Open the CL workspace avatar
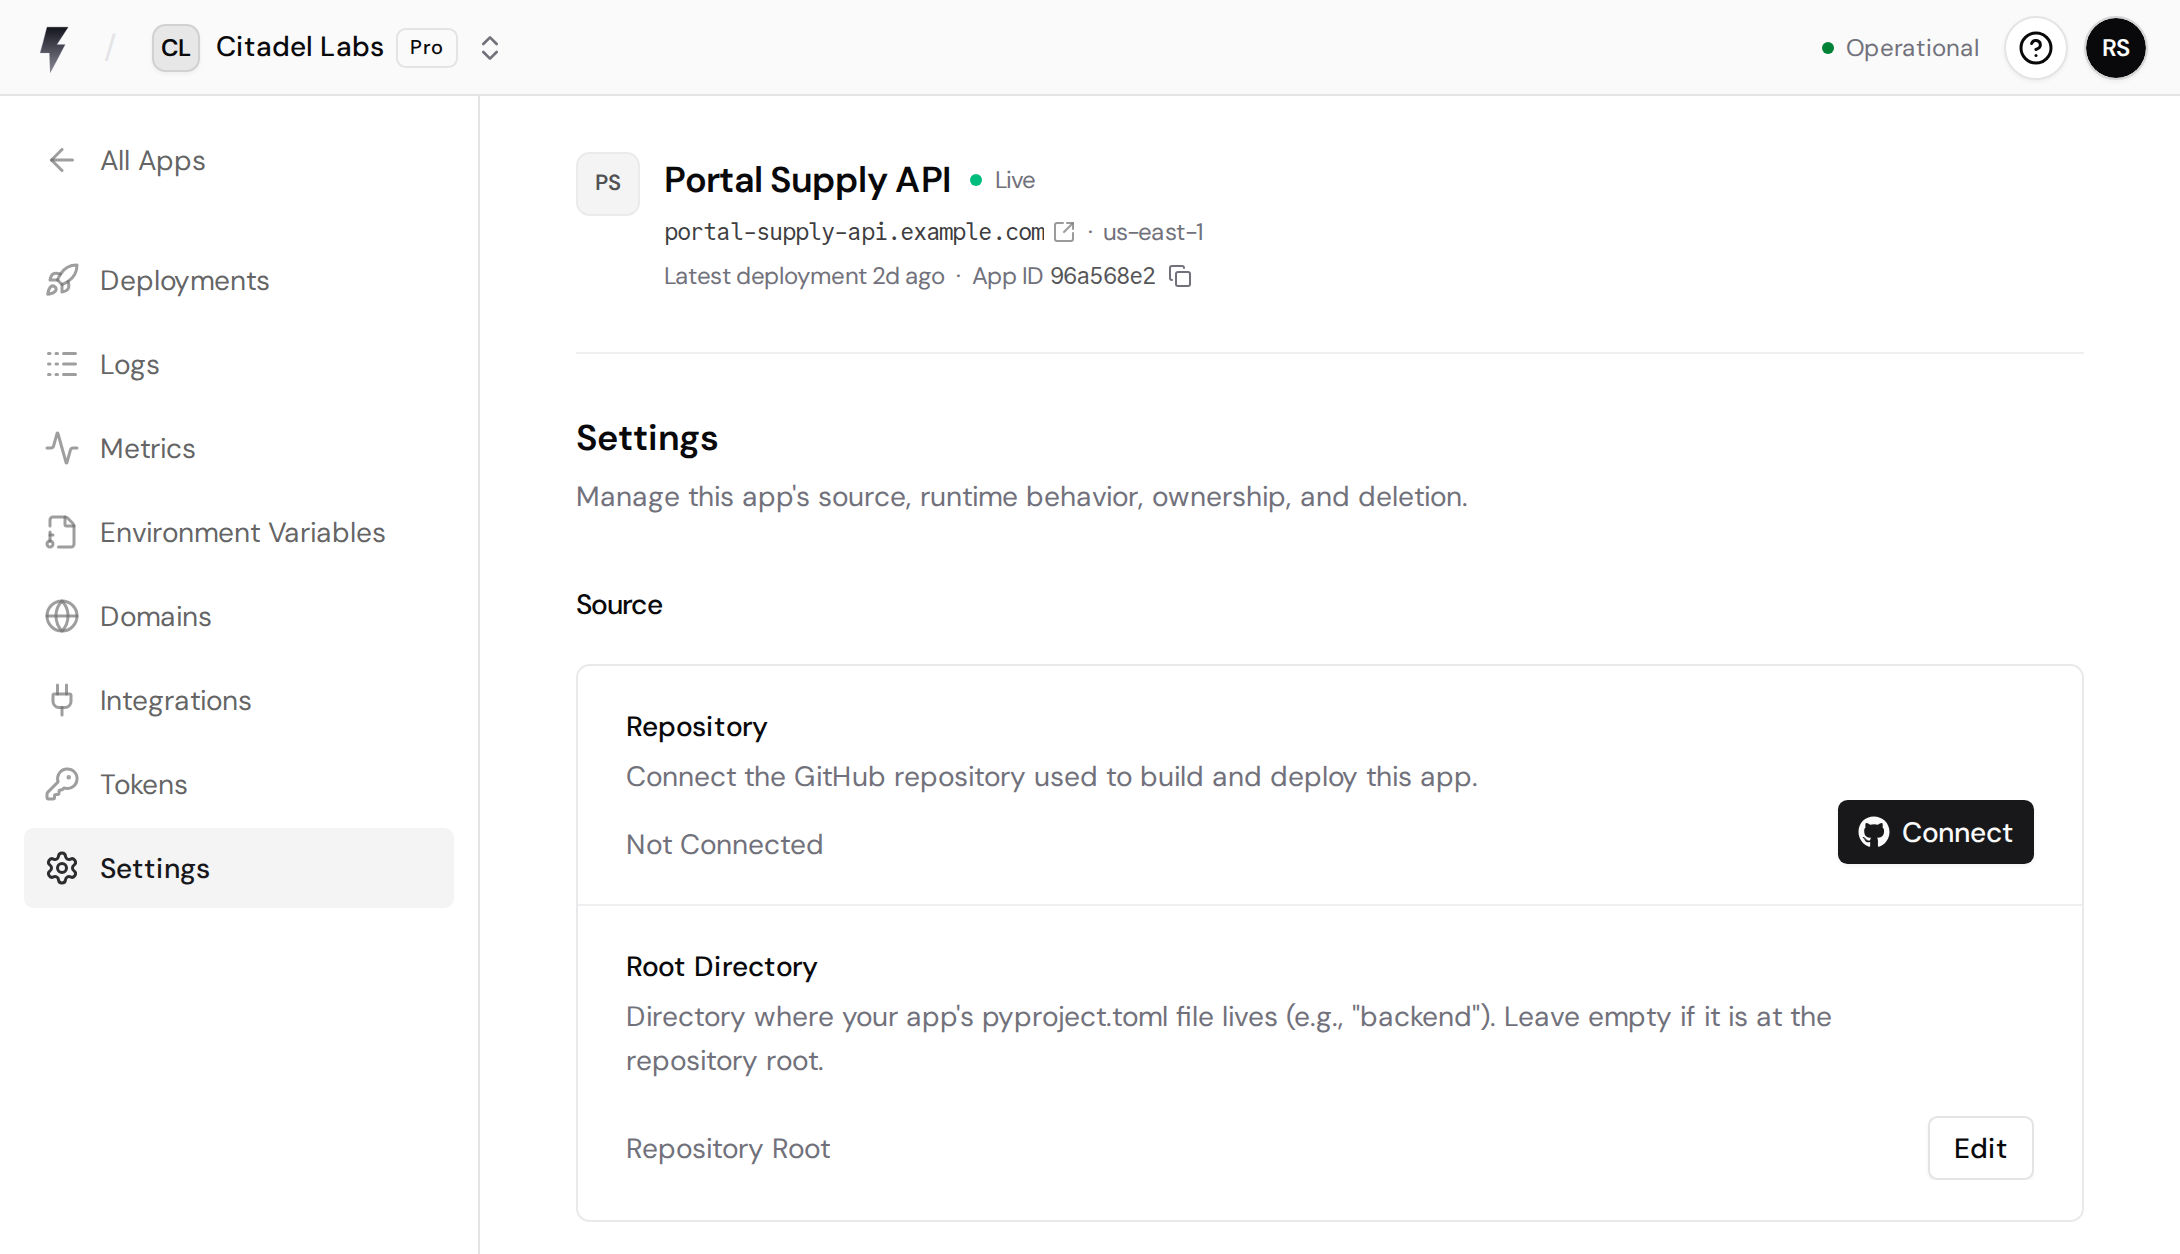This screenshot has width=2180, height=1254. point(176,48)
